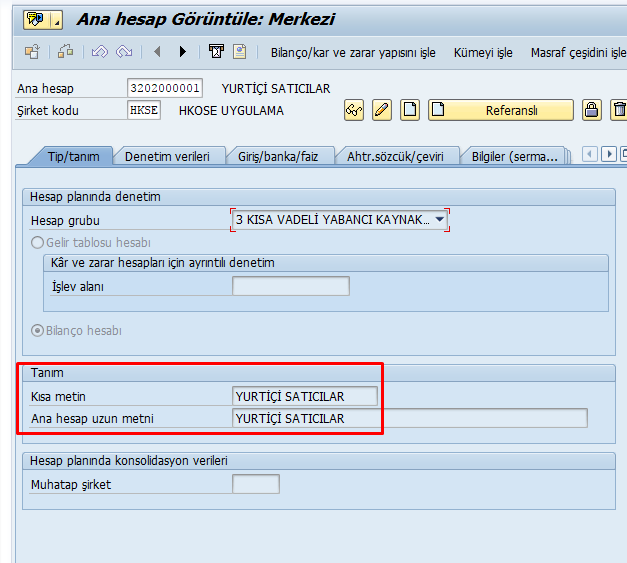Switch to the Denetim verileri tab

(x=167, y=156)
